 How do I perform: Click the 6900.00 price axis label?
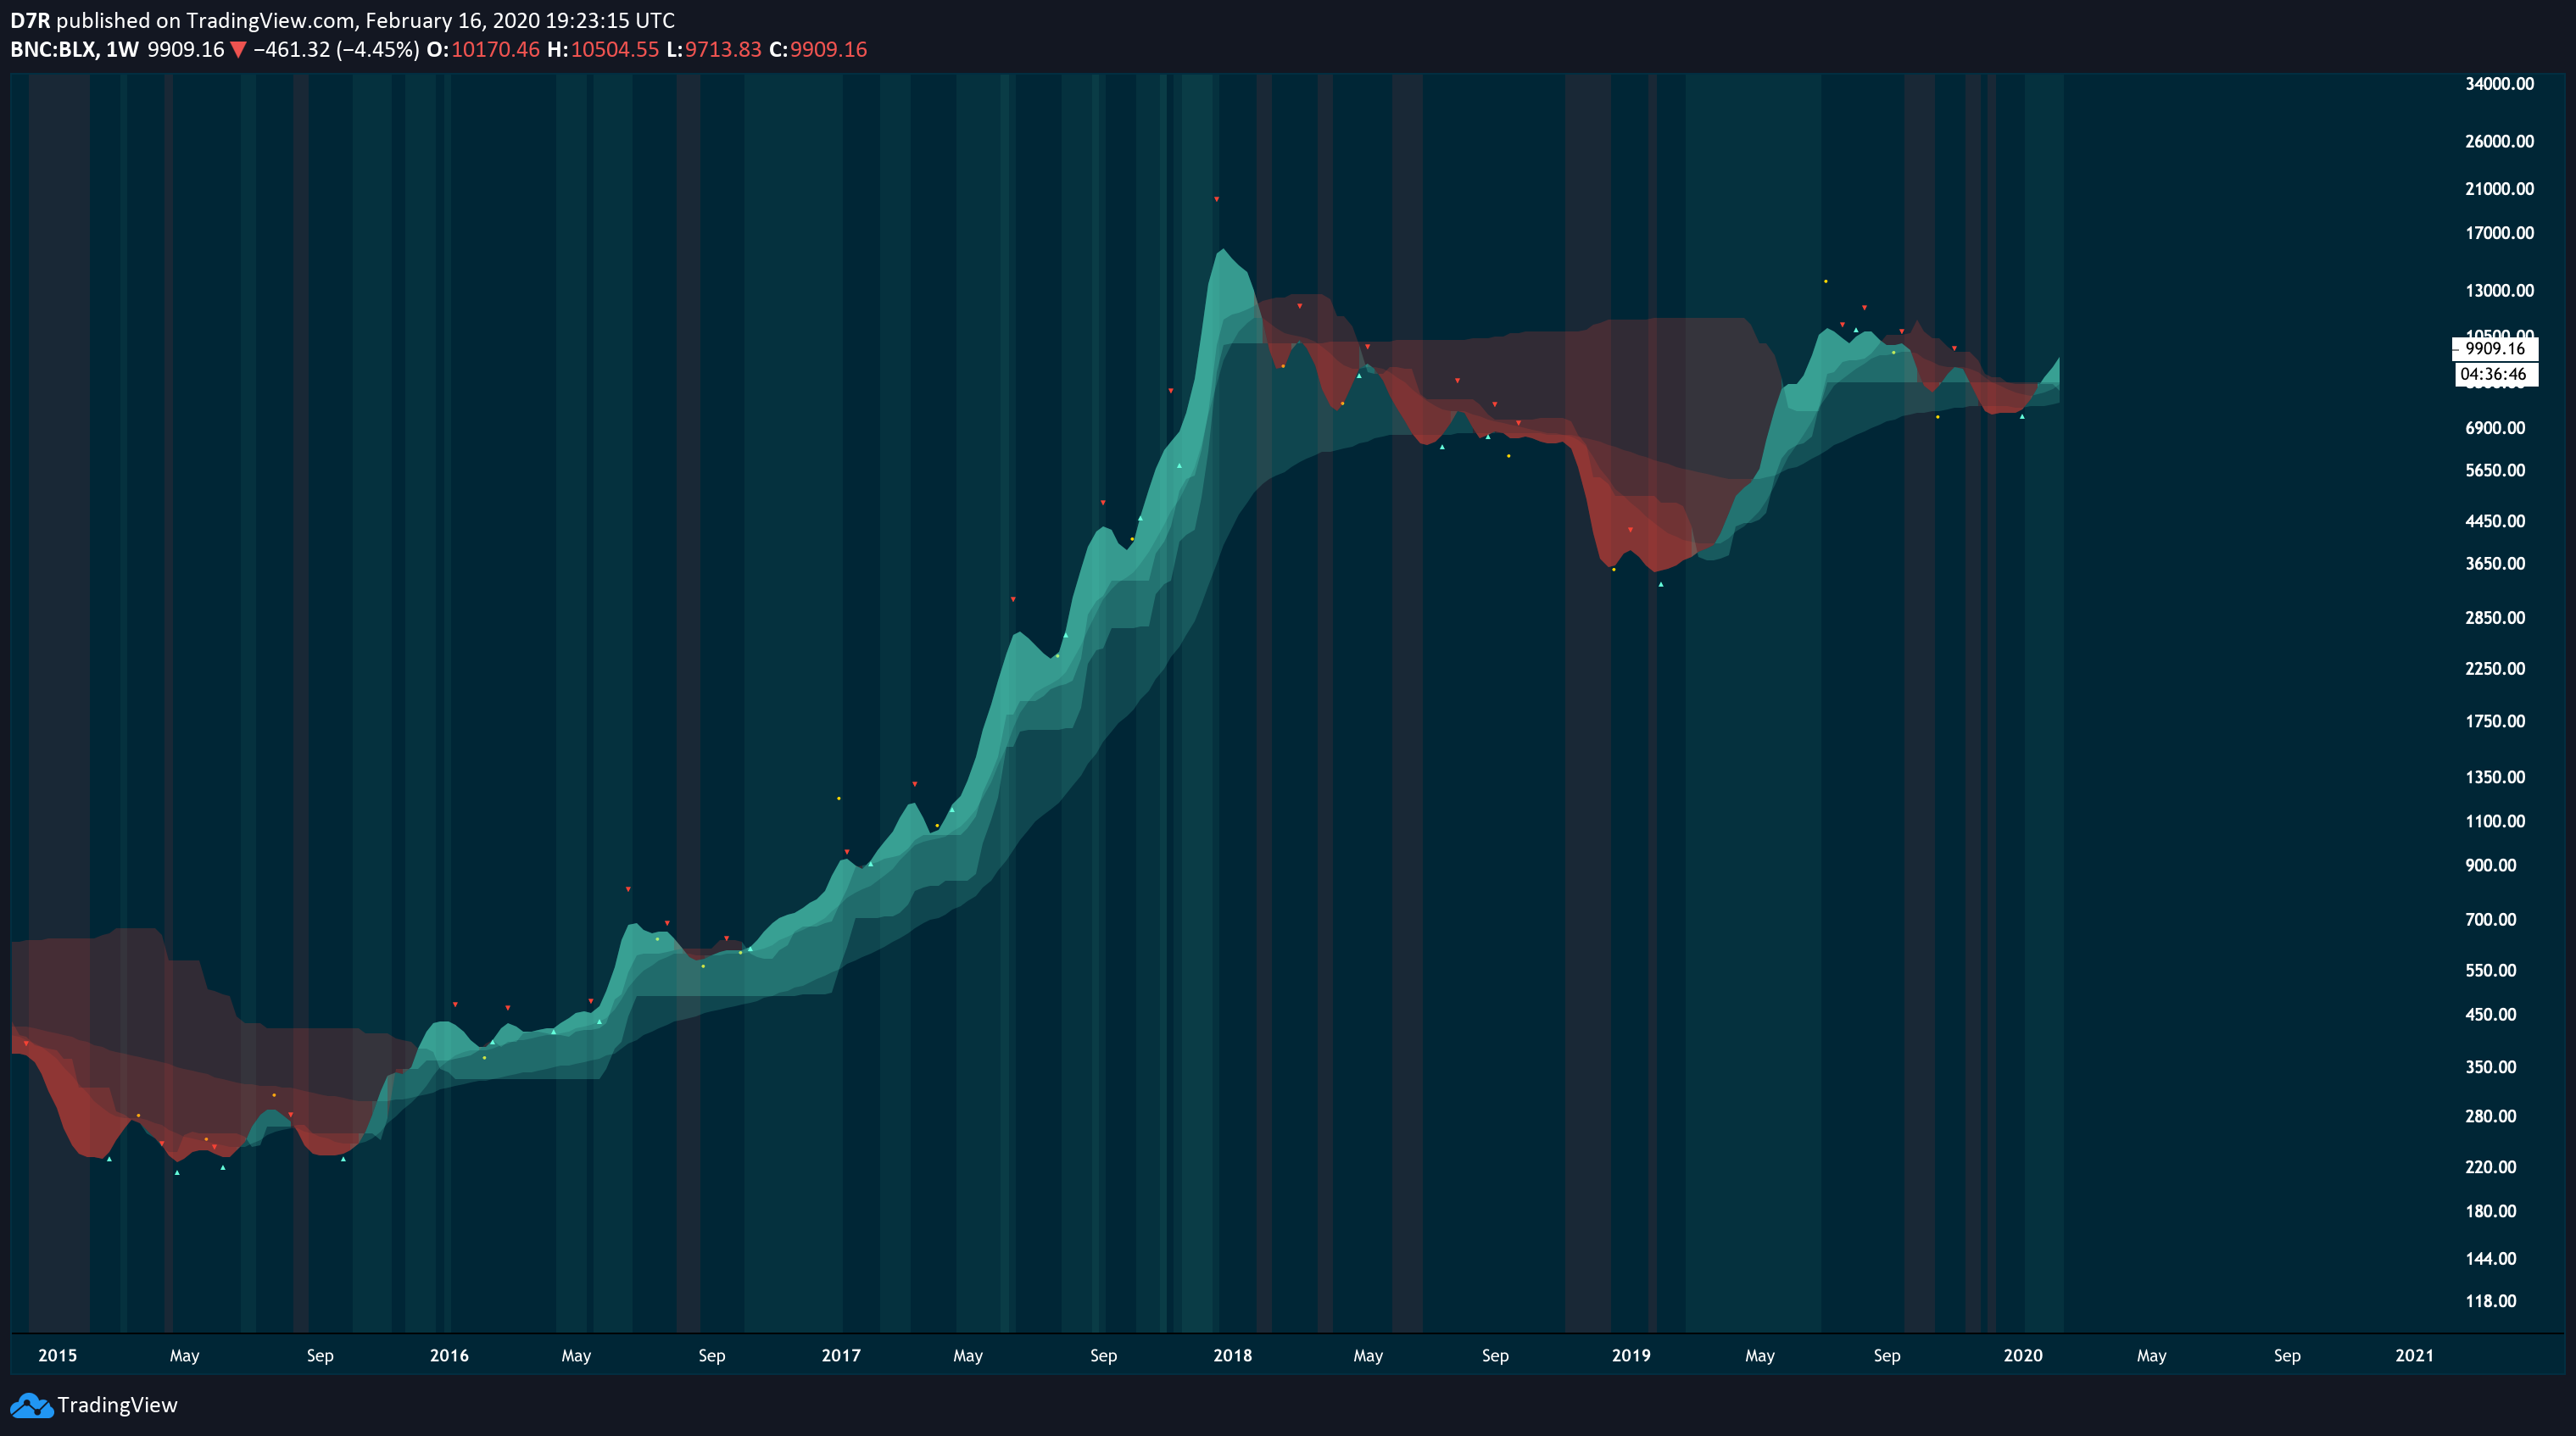click(x=2495, y=428)
